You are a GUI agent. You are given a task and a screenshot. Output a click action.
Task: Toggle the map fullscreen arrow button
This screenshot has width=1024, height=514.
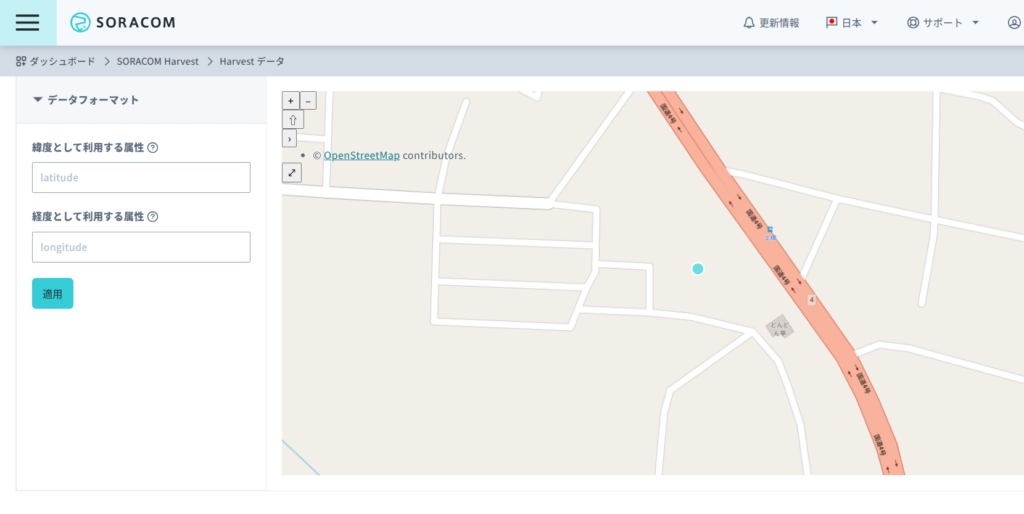tap(291, 172)
